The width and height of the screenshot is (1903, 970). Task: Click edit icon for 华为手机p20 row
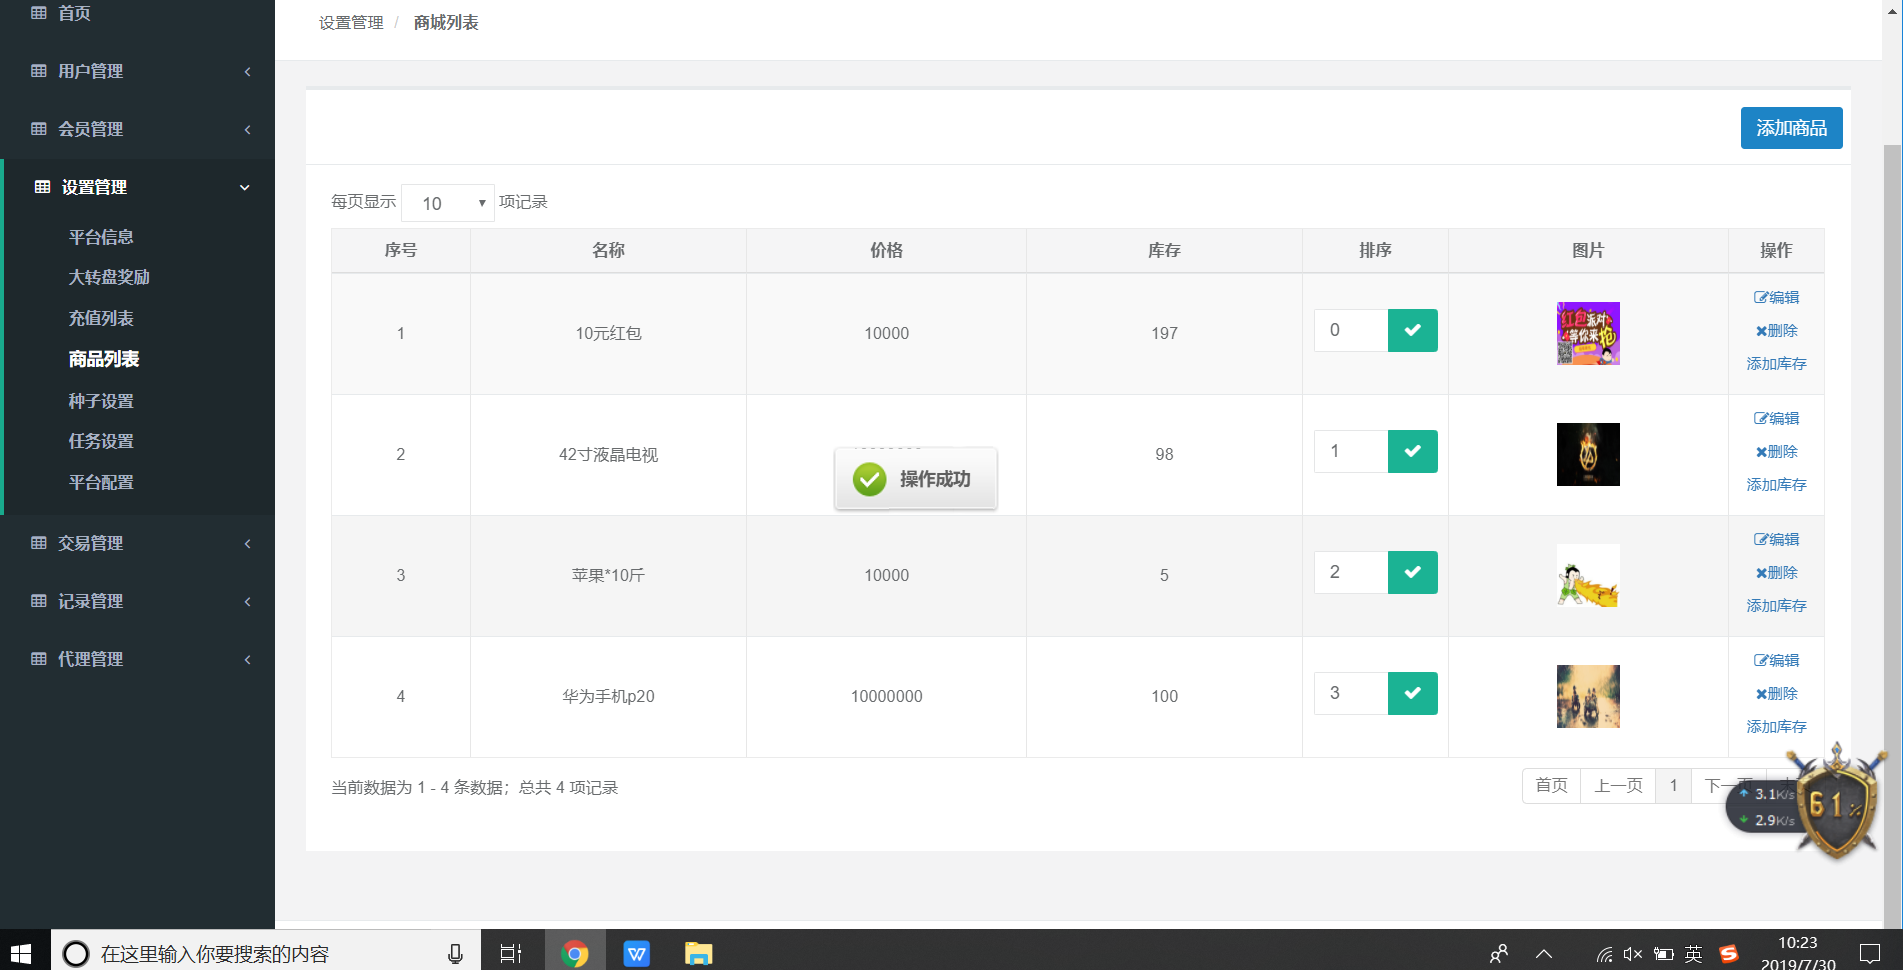1776,660
